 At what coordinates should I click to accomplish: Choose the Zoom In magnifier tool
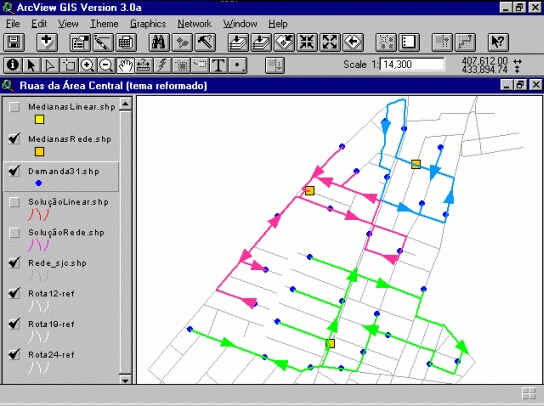pyautogui.click(x=87, y=65)
